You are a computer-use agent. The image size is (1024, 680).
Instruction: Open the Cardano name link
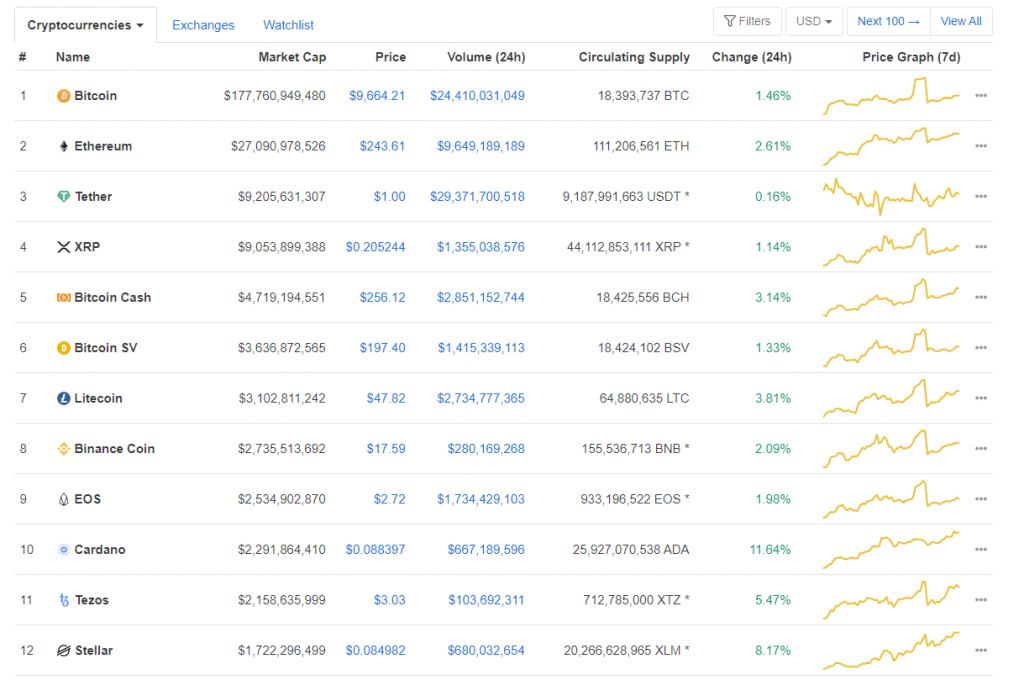(100, 550)
